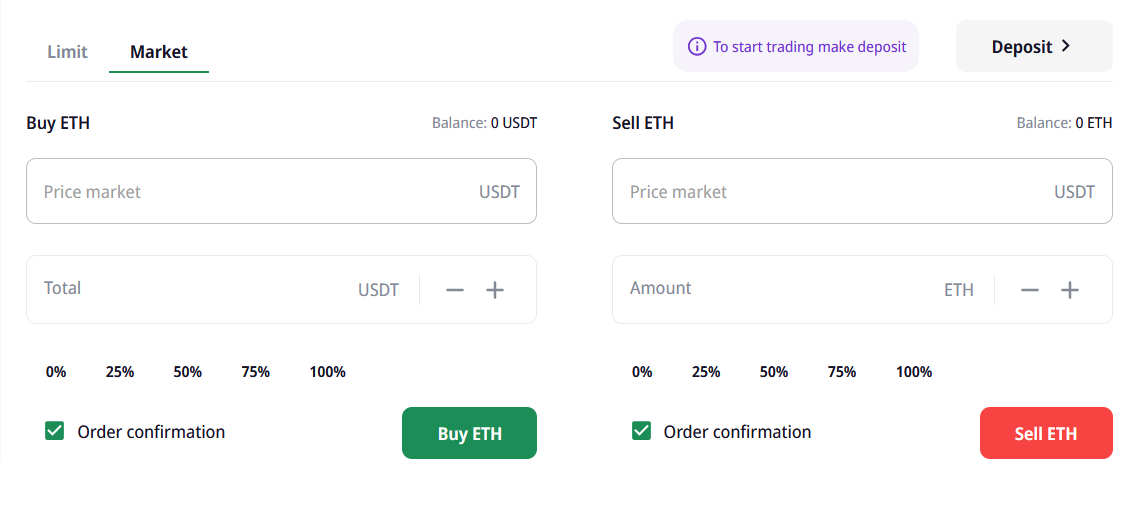
Task: Uncheck Order confirmation under Buy ETH
Action: [x=55, y=431]
